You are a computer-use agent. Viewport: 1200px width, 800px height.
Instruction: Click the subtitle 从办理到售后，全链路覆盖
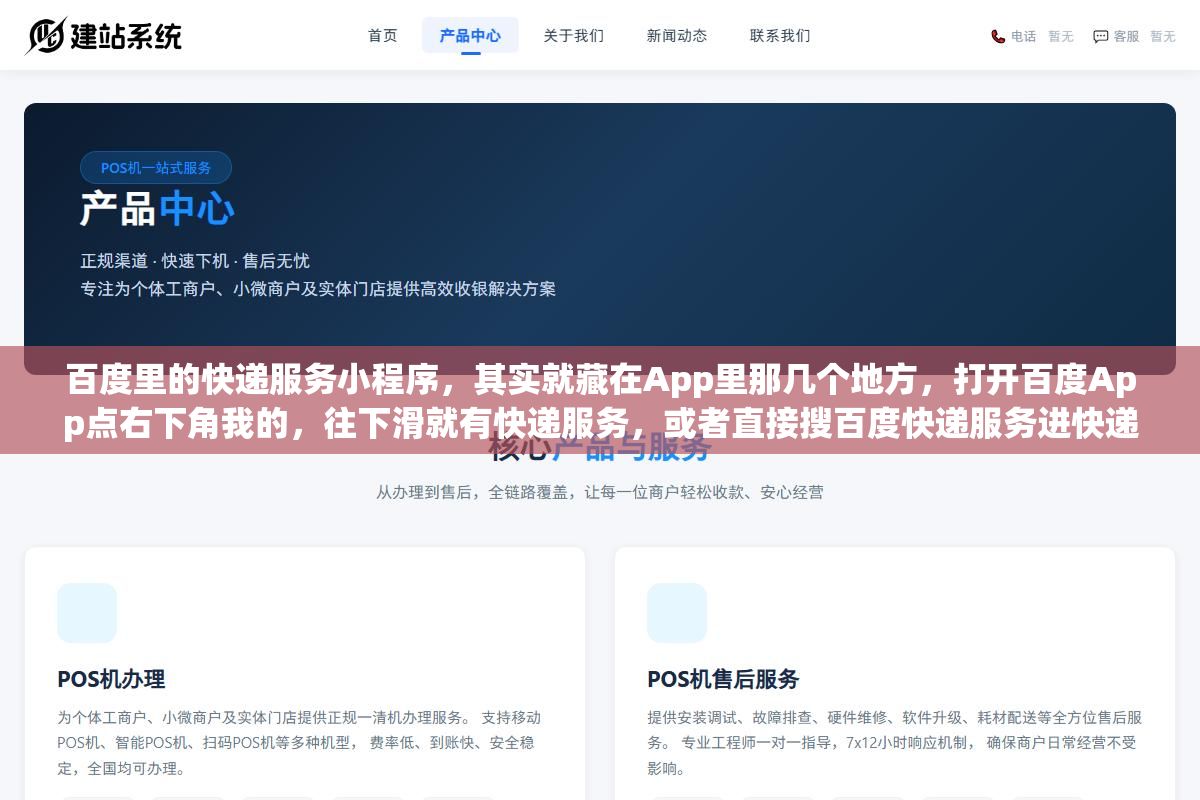(x=600, y=492)
